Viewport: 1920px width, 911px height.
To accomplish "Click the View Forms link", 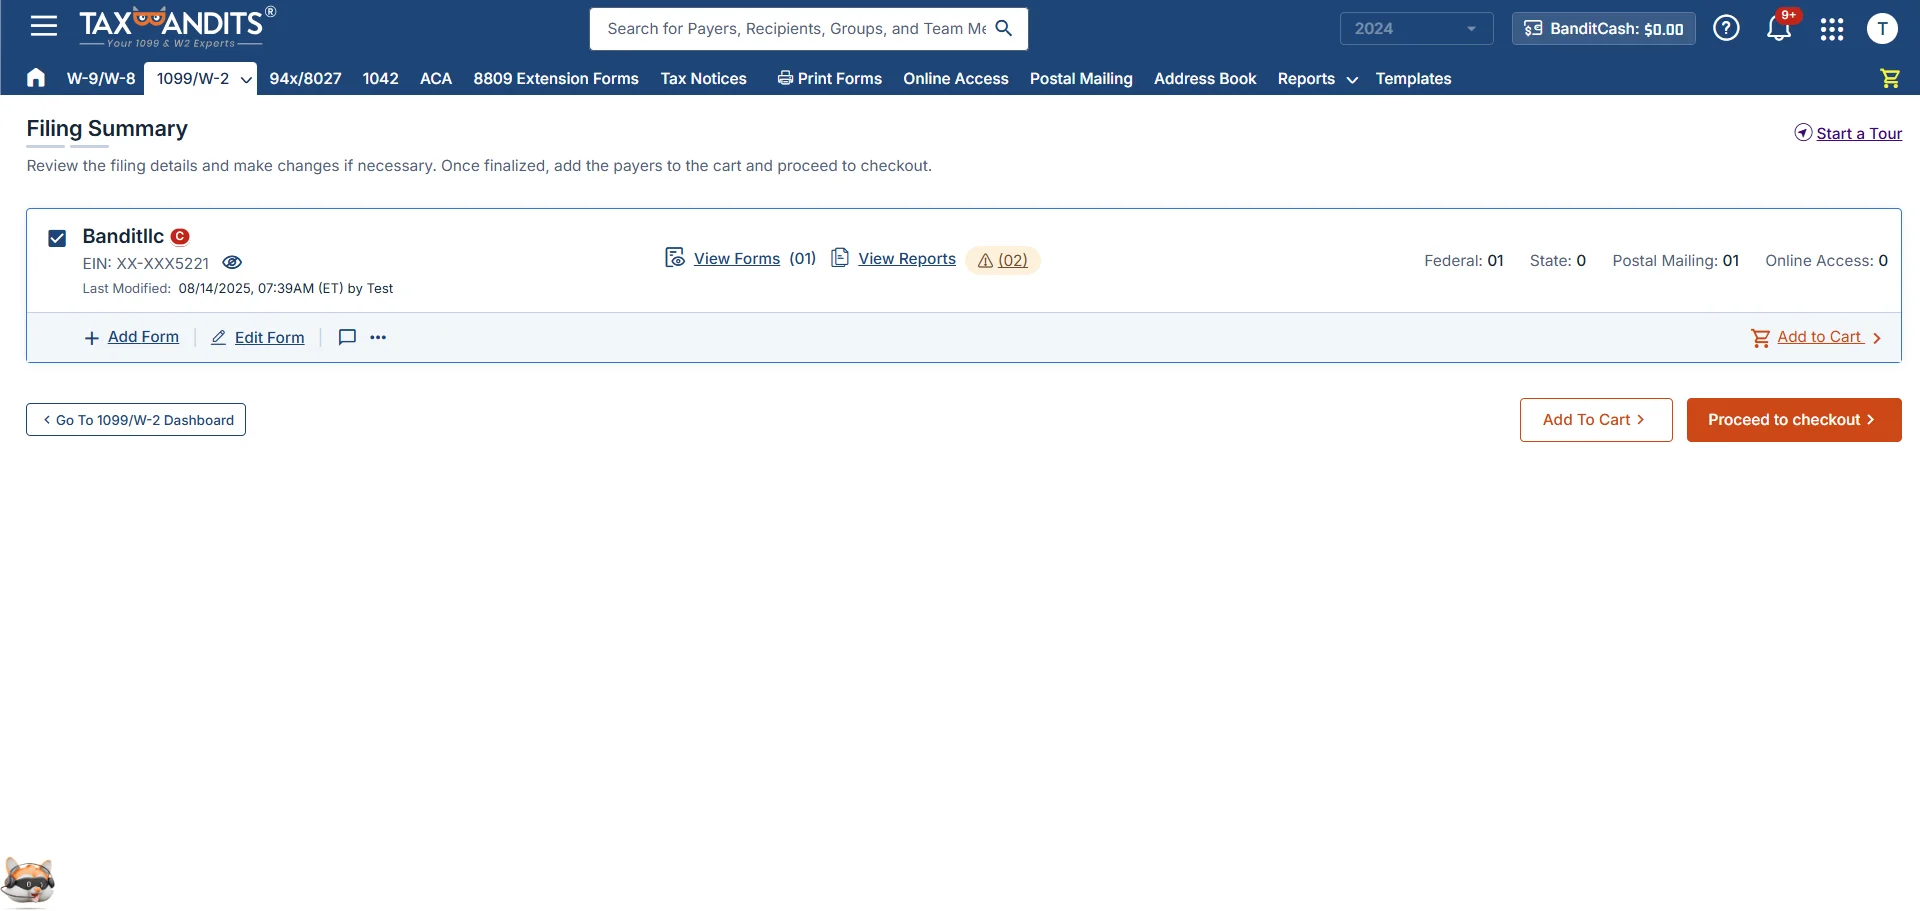I will [737, 258].
